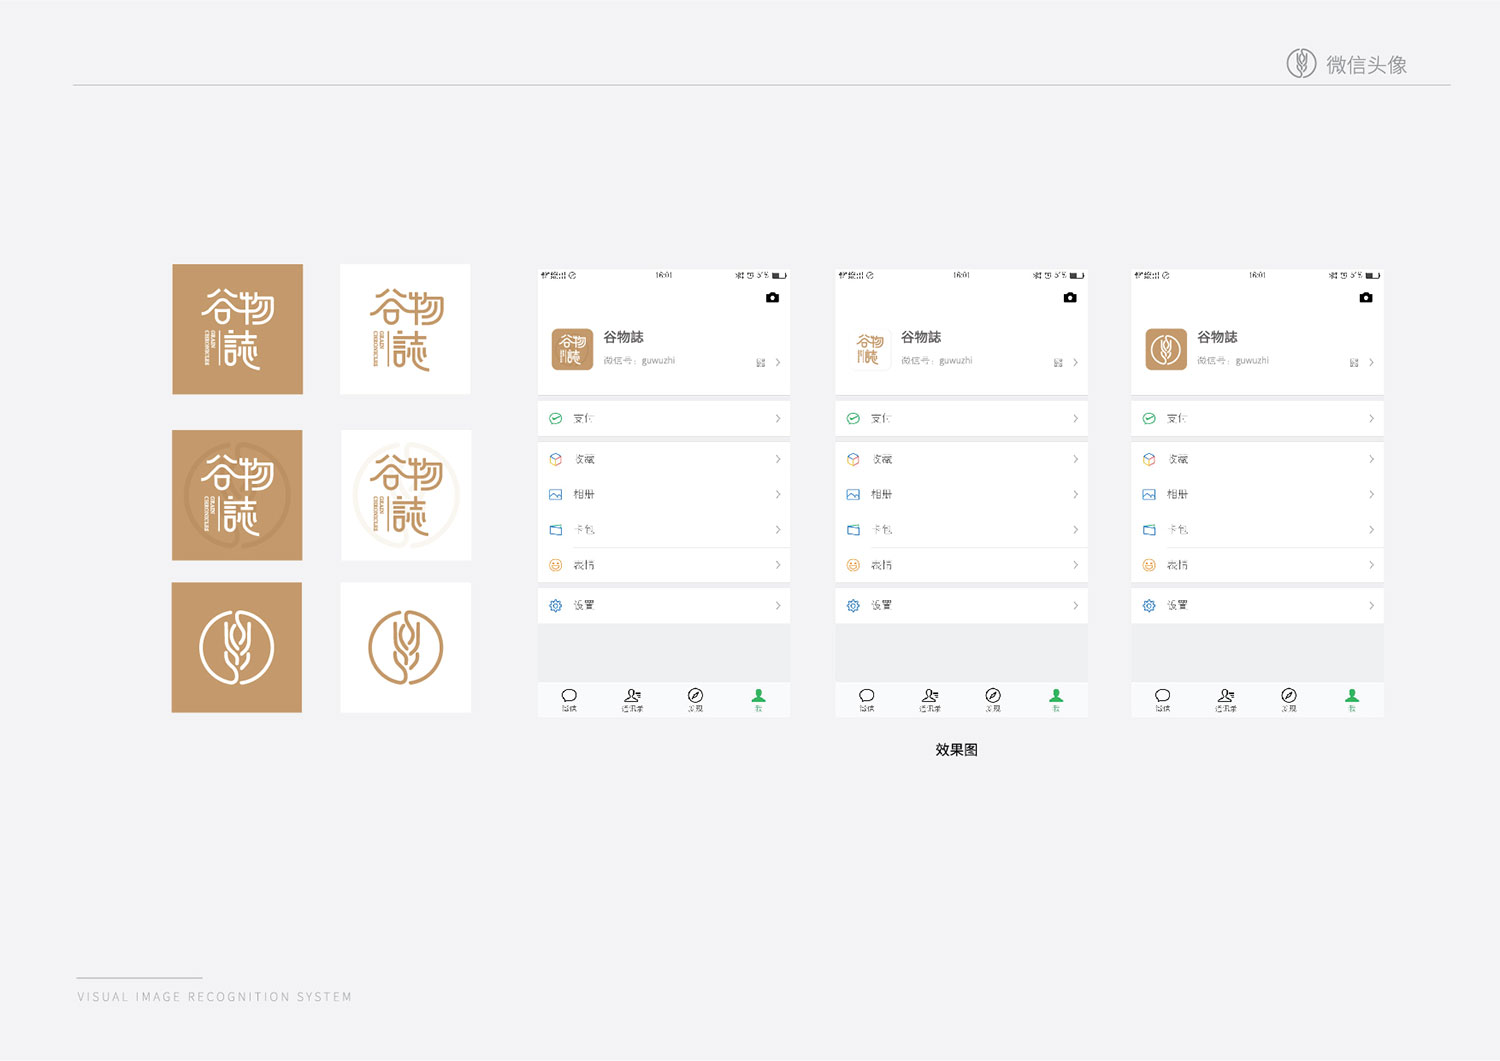
Task: Choose the white tile with brown wheat emblem
Action: pyautogui.click(x=405, y=648)
